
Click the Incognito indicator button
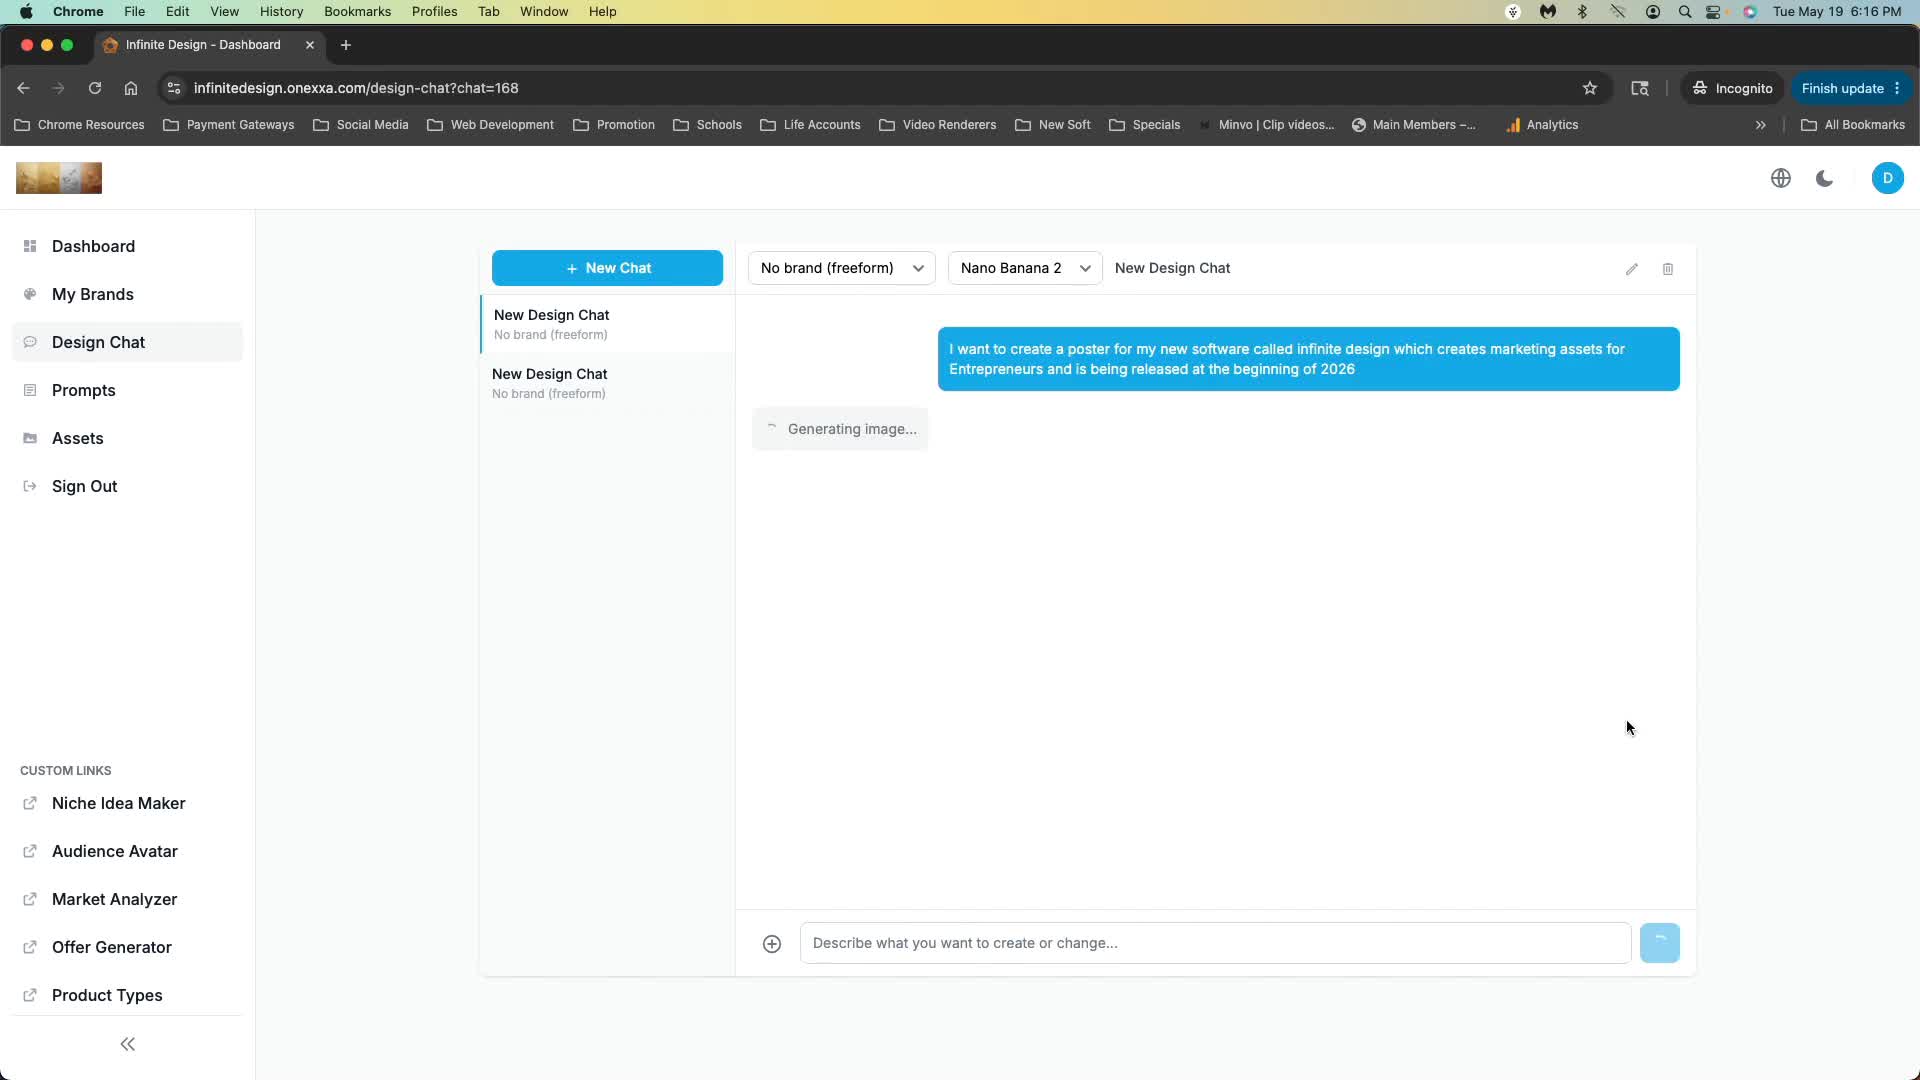(x=1732, y=88)
